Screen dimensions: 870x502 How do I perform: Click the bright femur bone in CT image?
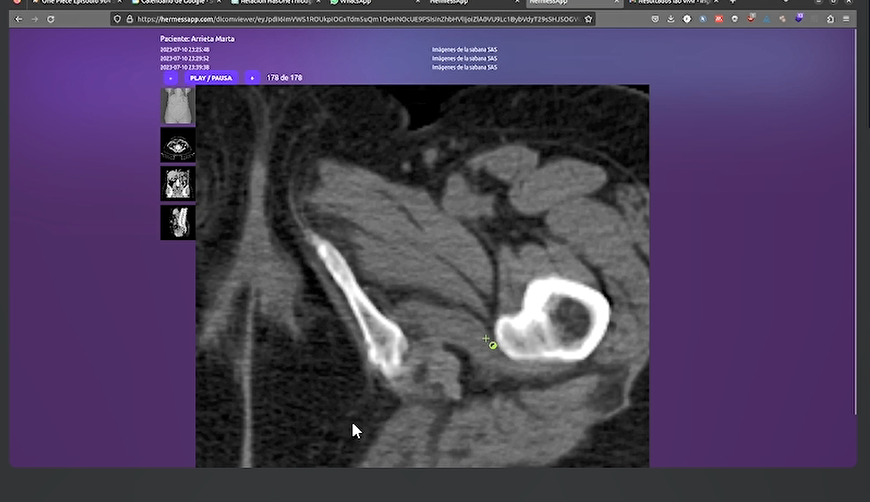552,320
